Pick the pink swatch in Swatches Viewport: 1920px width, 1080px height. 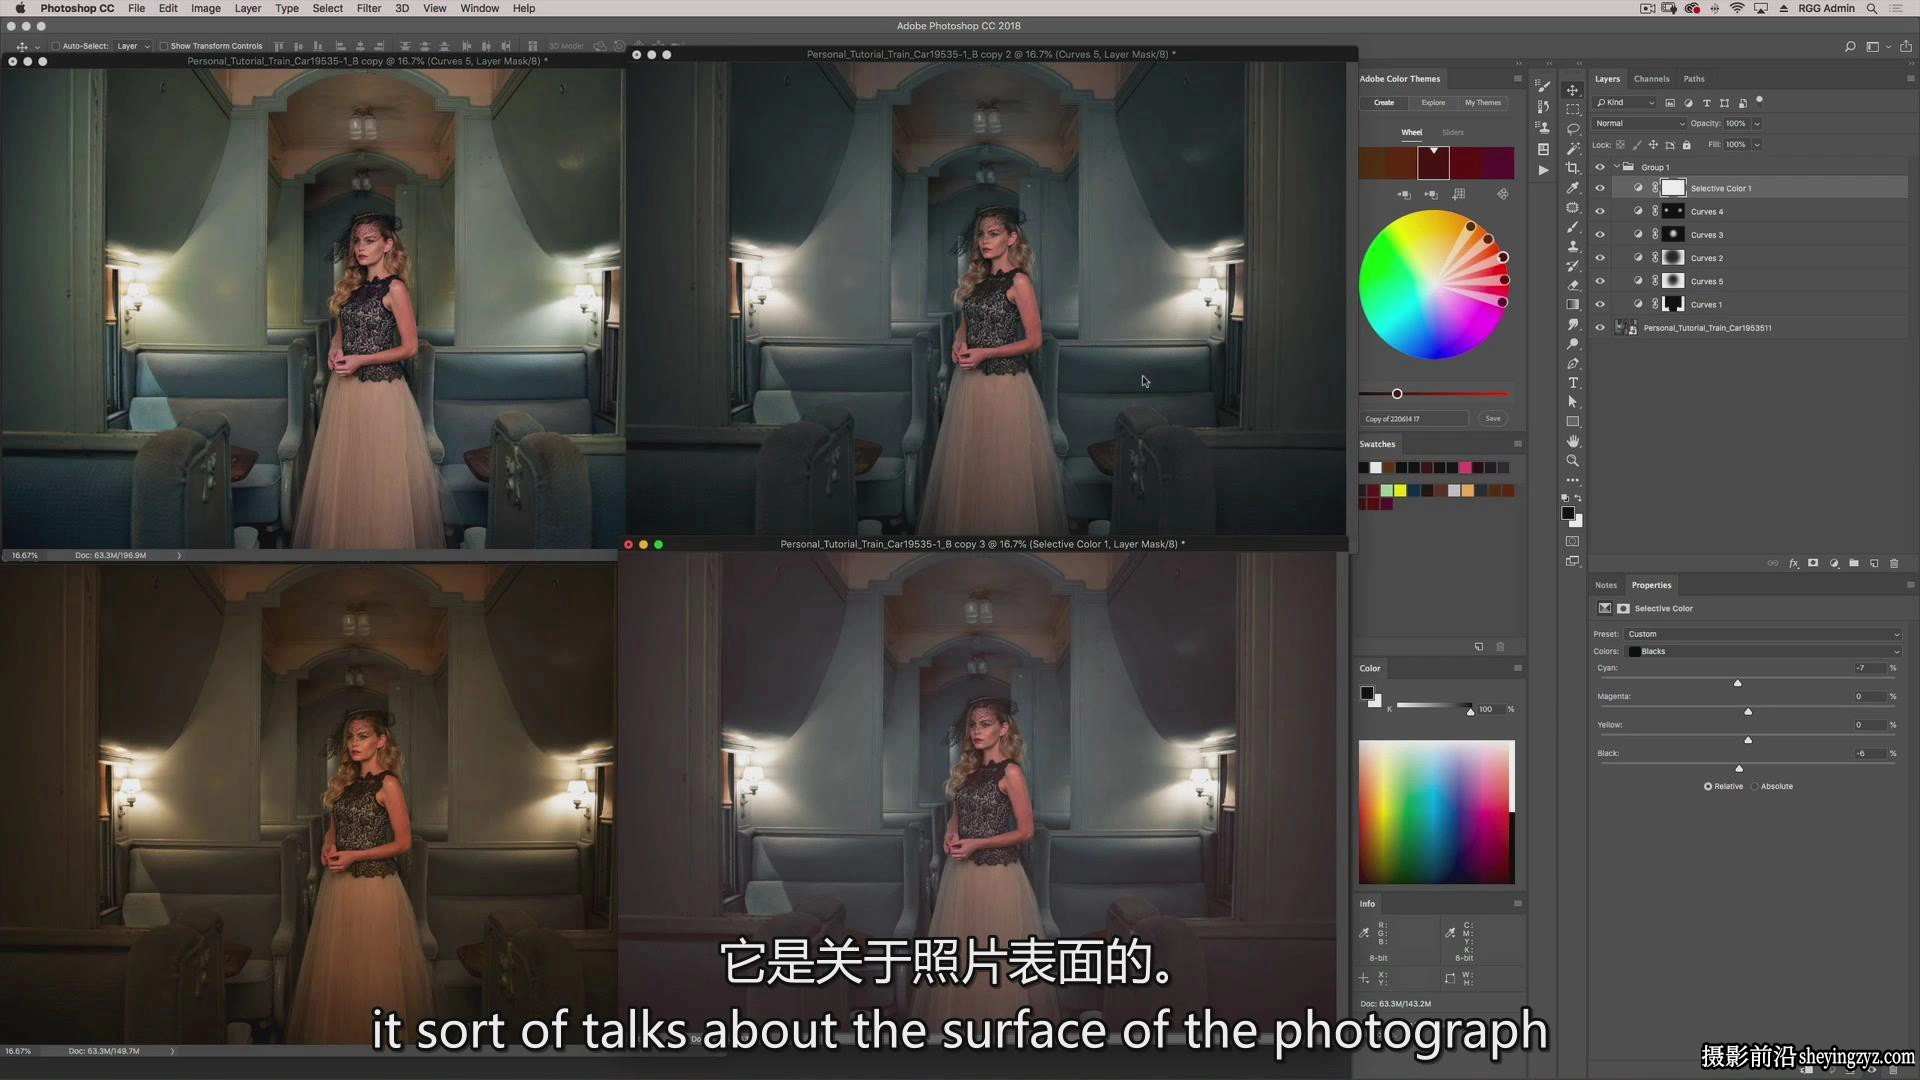(x=1465, y=468)
